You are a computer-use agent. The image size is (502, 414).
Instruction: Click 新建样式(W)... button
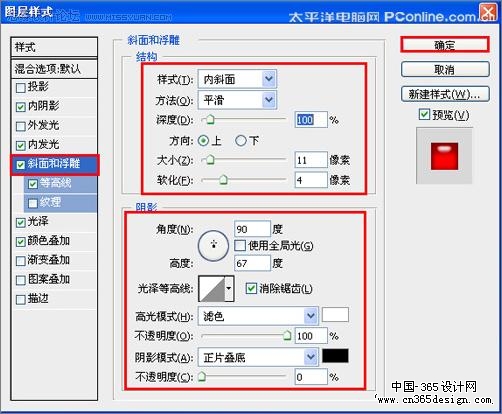(445, 94)
